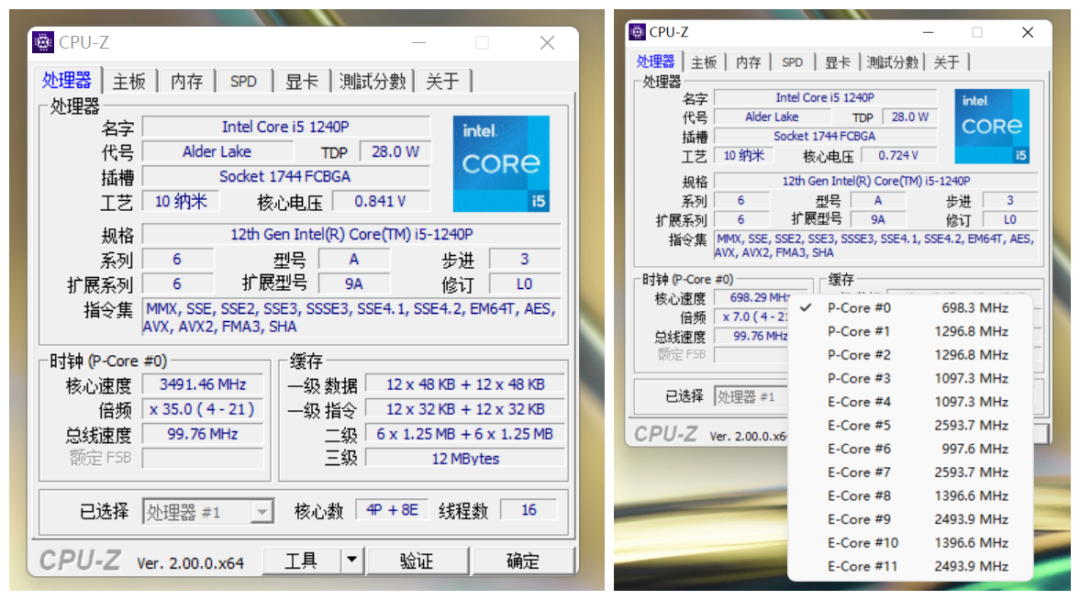Close the right CPU-Z window
The width and height of the screenshot is (1080, 600).
[1028, 32]
